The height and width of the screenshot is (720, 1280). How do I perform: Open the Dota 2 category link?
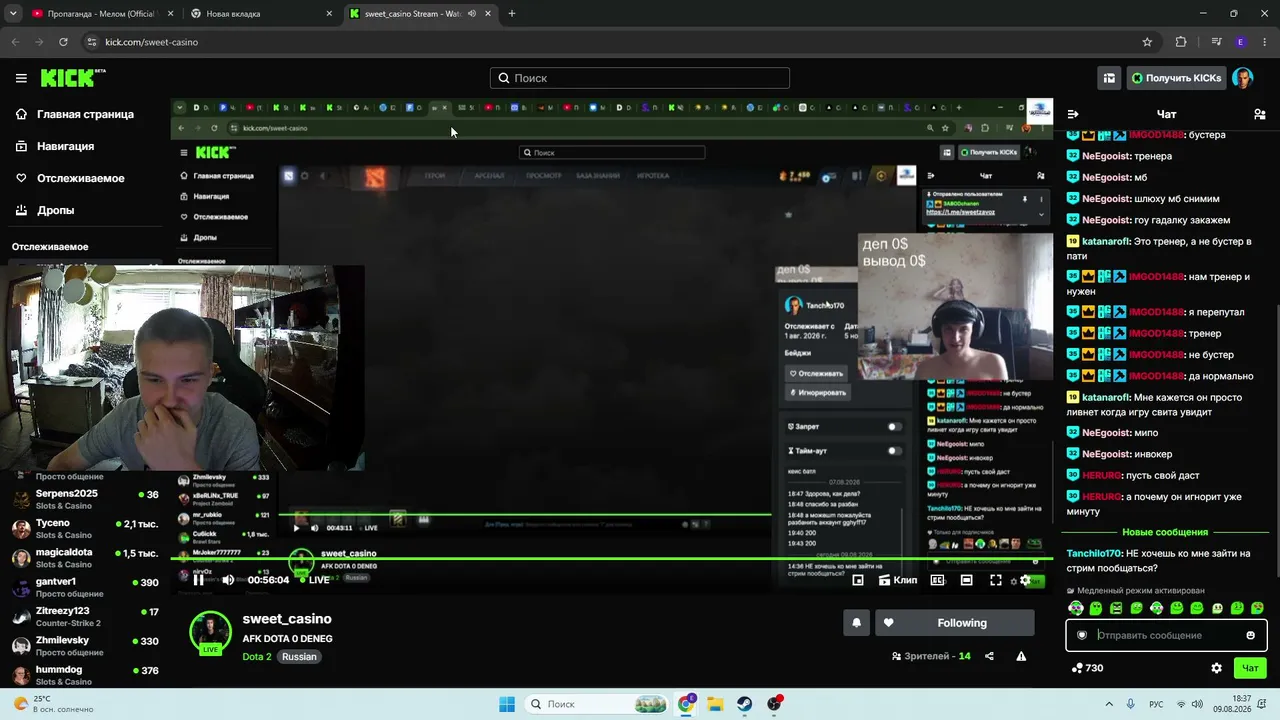pos(257,657)
